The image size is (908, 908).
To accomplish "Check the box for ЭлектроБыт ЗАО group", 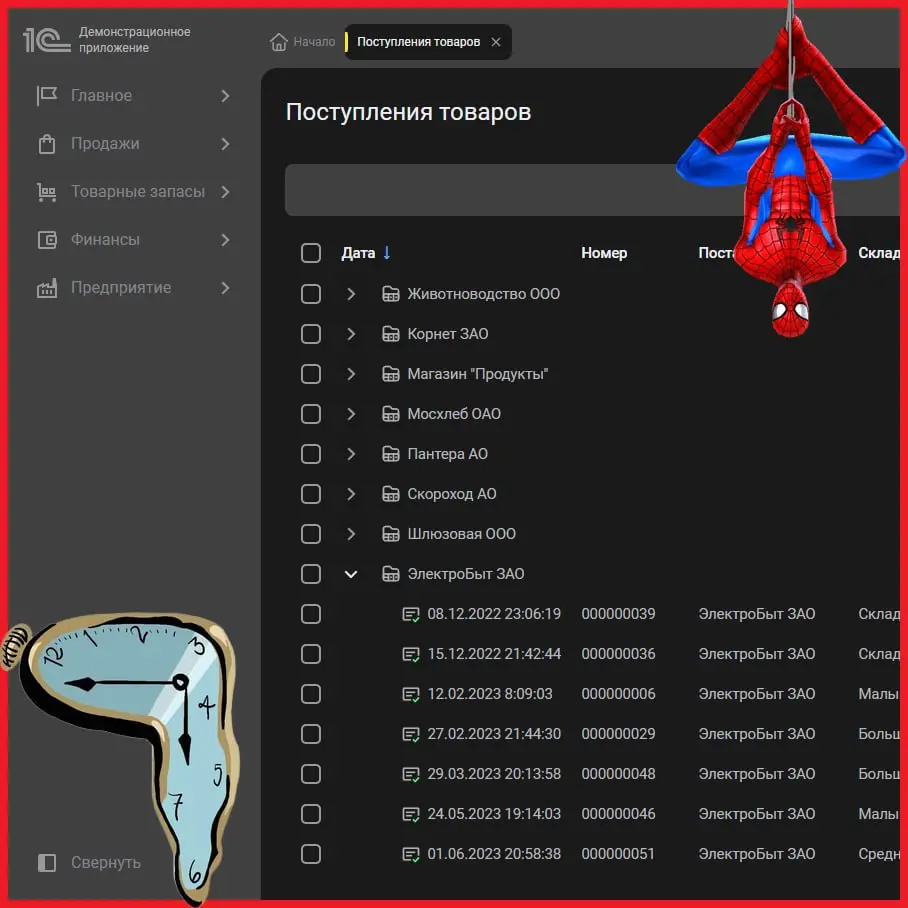I will [x=311, y=574].
